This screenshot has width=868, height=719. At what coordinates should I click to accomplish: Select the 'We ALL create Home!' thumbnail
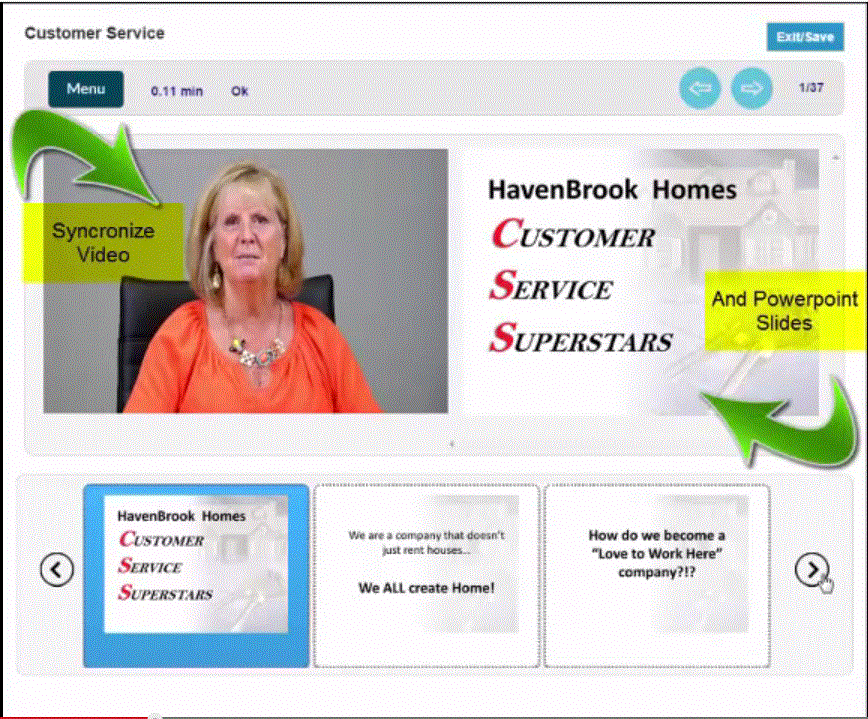click(x=426, y=576)
